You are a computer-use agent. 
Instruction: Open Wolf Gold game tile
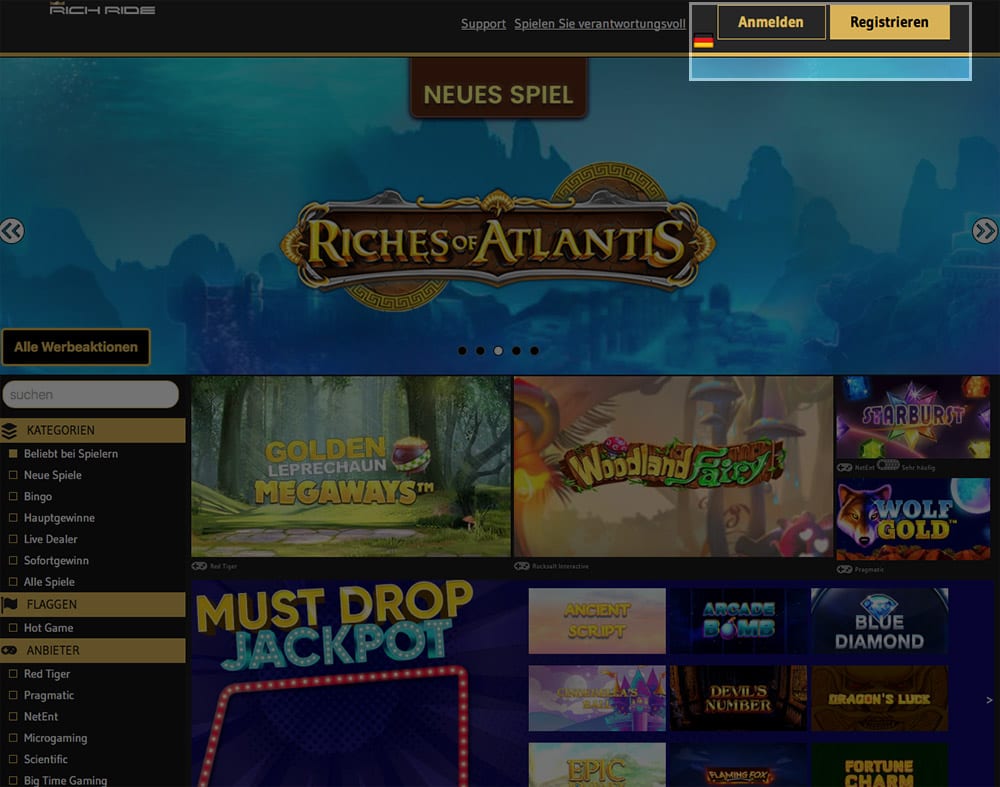(x=913, y=519)
